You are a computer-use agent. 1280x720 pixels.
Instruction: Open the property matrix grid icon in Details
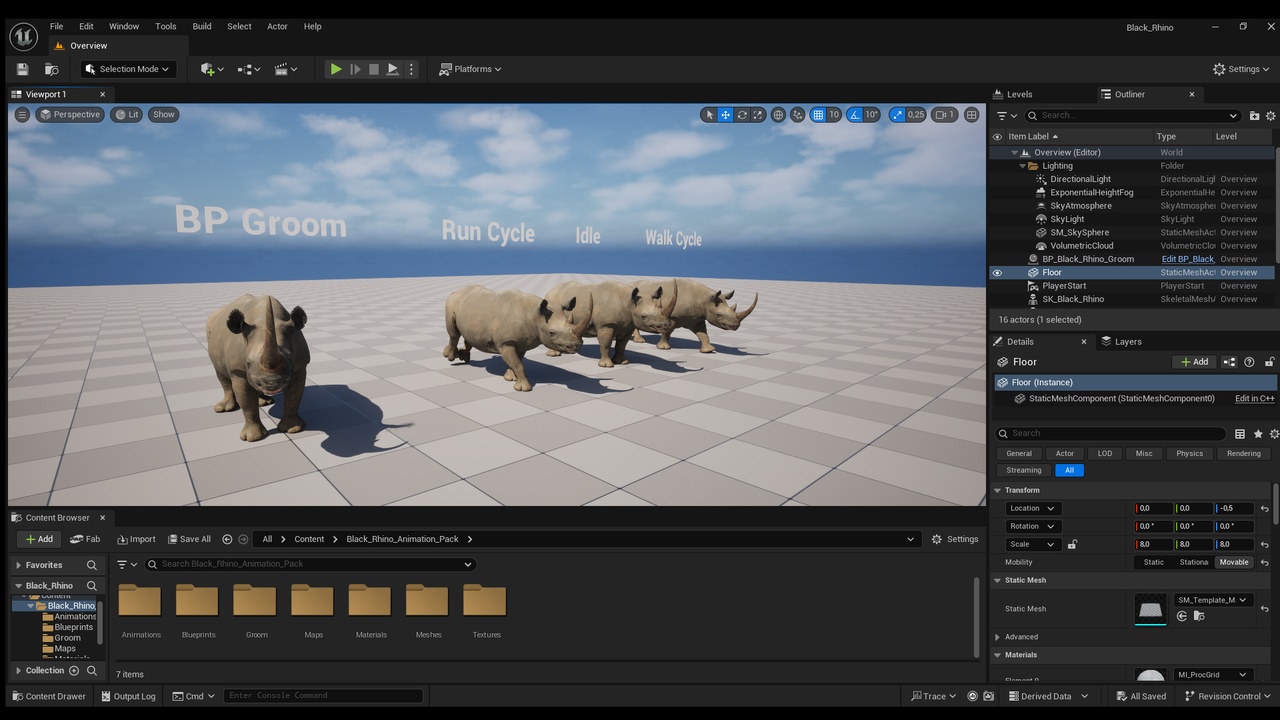[x=1240, y=434]
